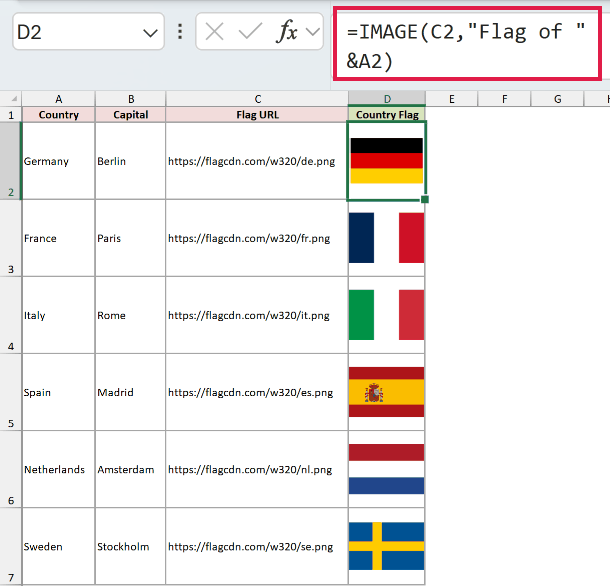Viewport: 610px width, 586px height.
Task: Select the Spain cell
Action: 58,392
